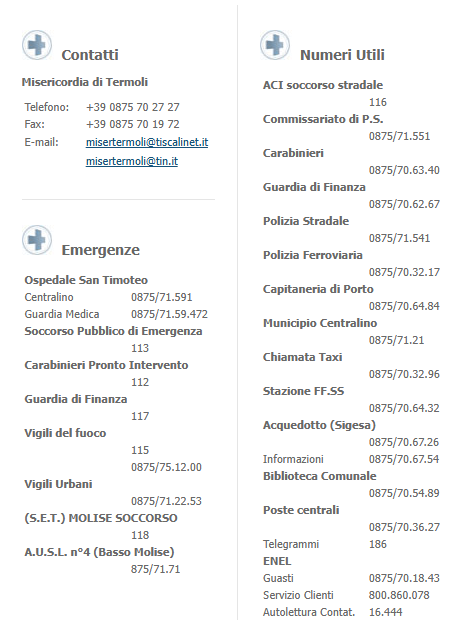Click the cross icon beside Emergenze
This screenshot has height=620, width=462.
[37, 240]
